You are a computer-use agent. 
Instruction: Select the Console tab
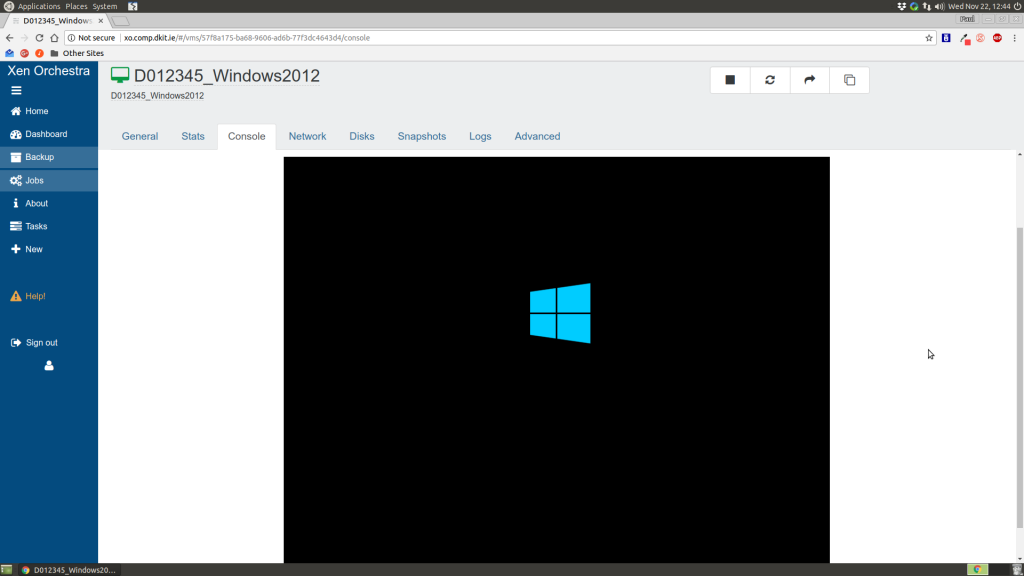[246, 136]
